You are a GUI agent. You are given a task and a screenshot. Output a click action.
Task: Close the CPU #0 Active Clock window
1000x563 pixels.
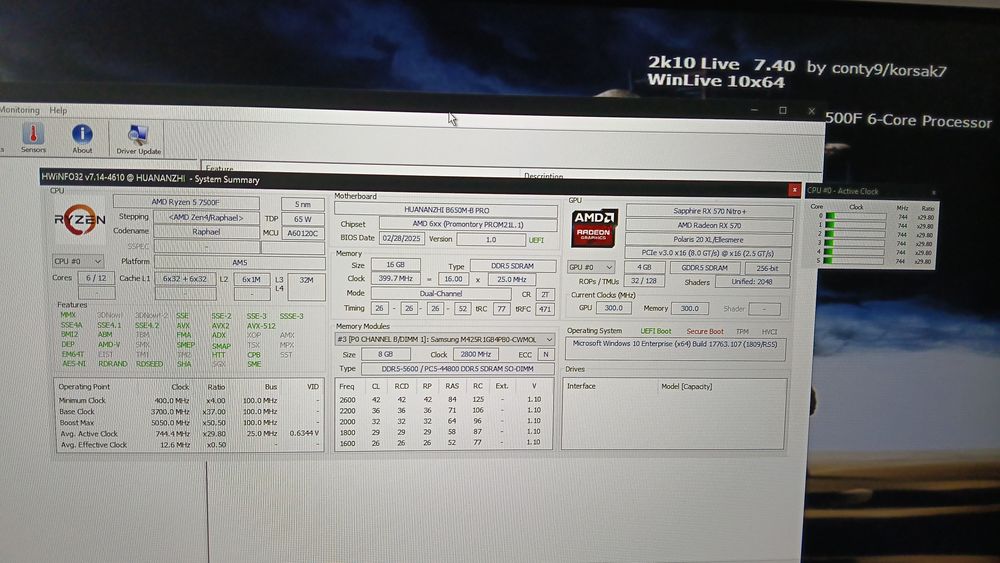coord(934,192)
